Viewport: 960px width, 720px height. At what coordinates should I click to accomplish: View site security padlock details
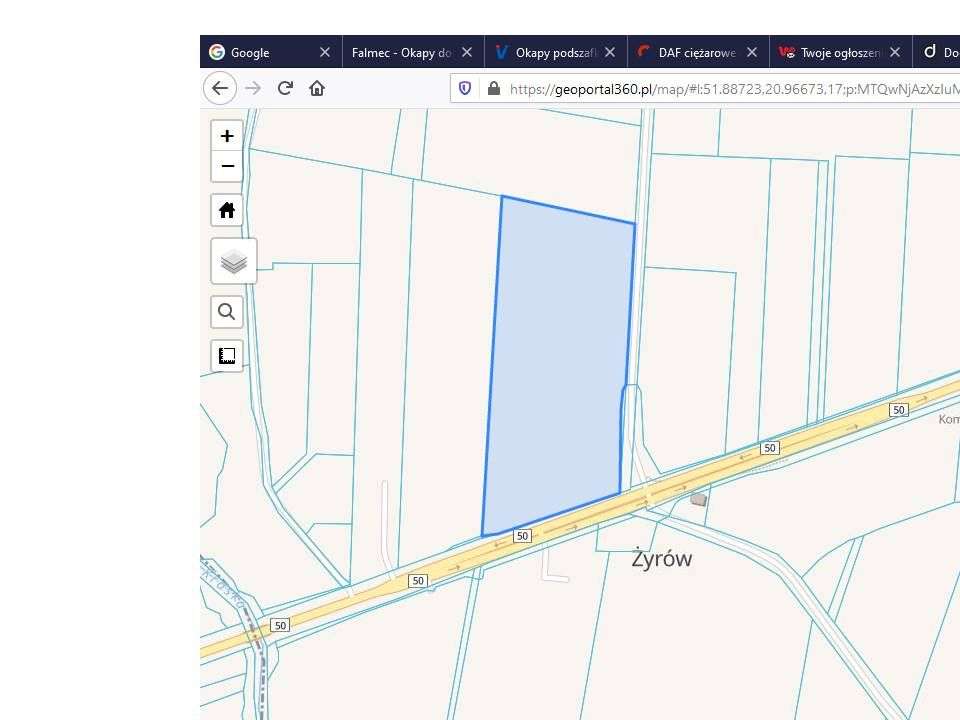[493, 89]
